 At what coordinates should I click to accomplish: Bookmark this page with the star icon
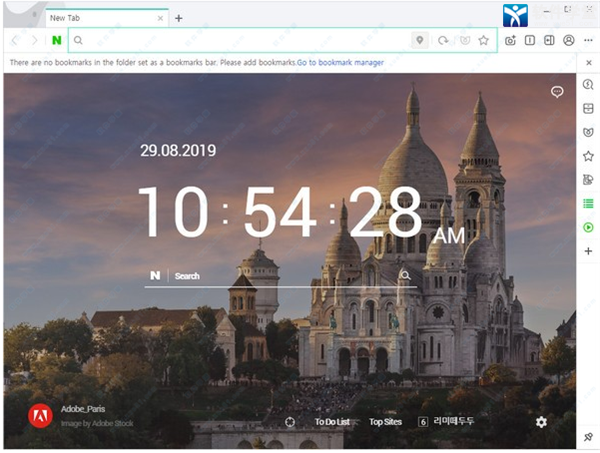point(483,40)
